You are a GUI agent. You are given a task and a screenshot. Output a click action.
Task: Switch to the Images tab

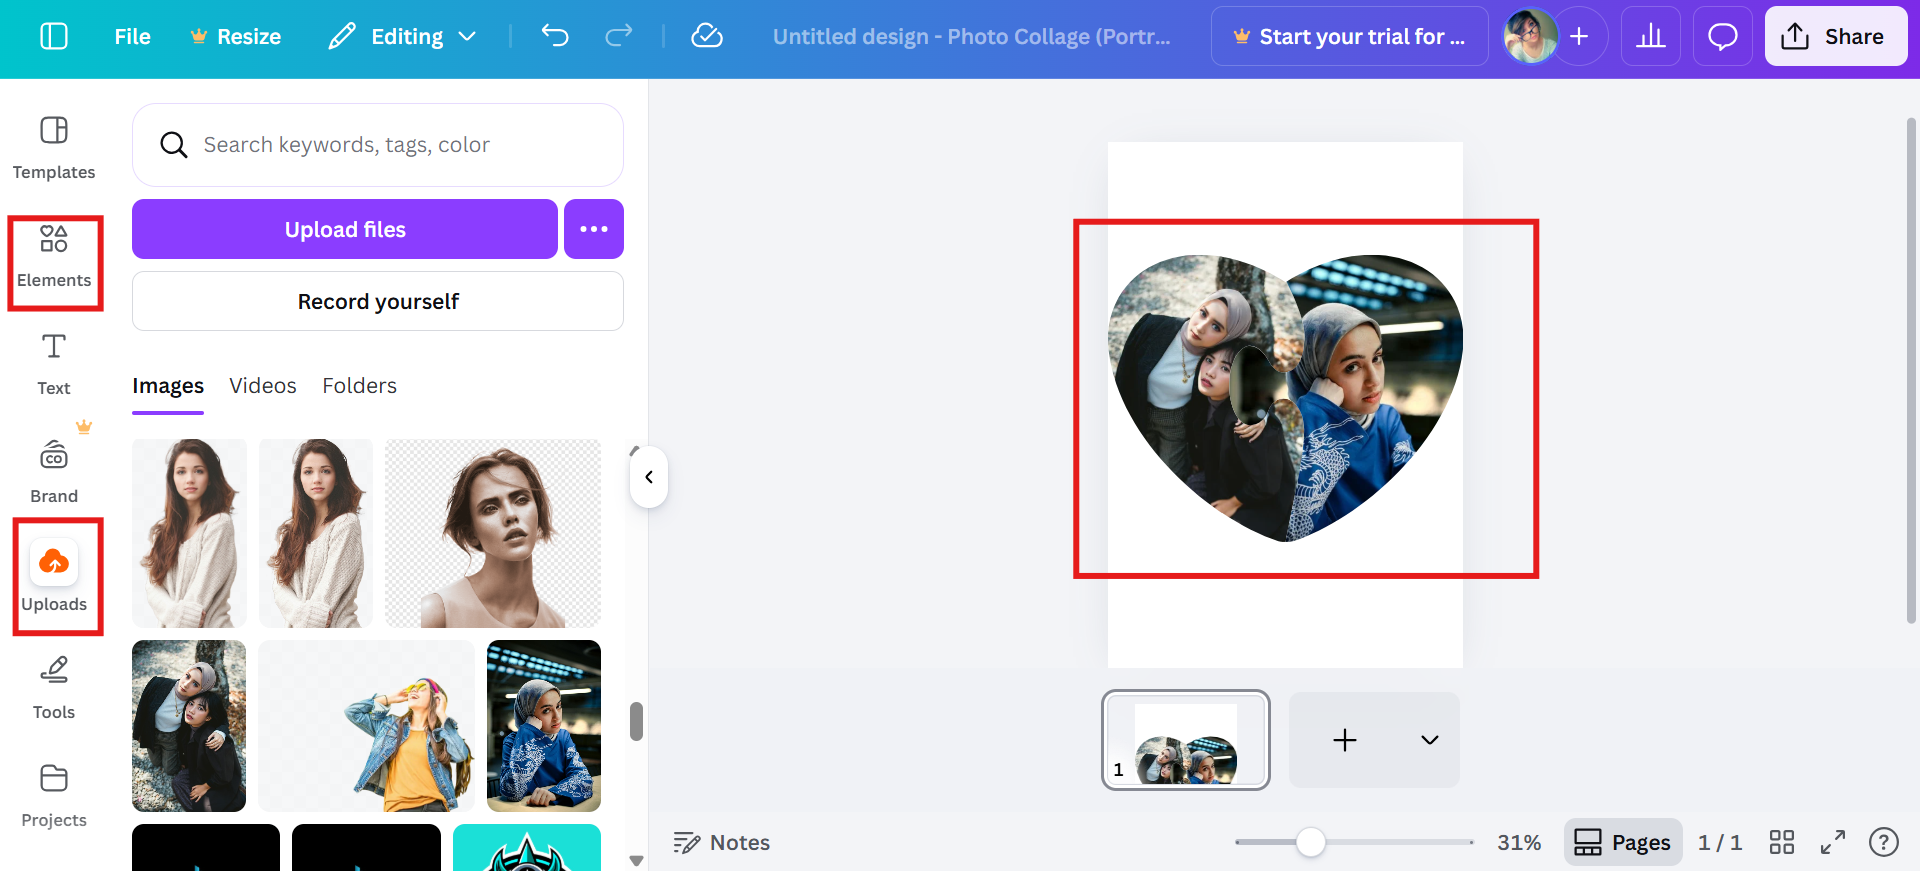[x=168, y=386]
